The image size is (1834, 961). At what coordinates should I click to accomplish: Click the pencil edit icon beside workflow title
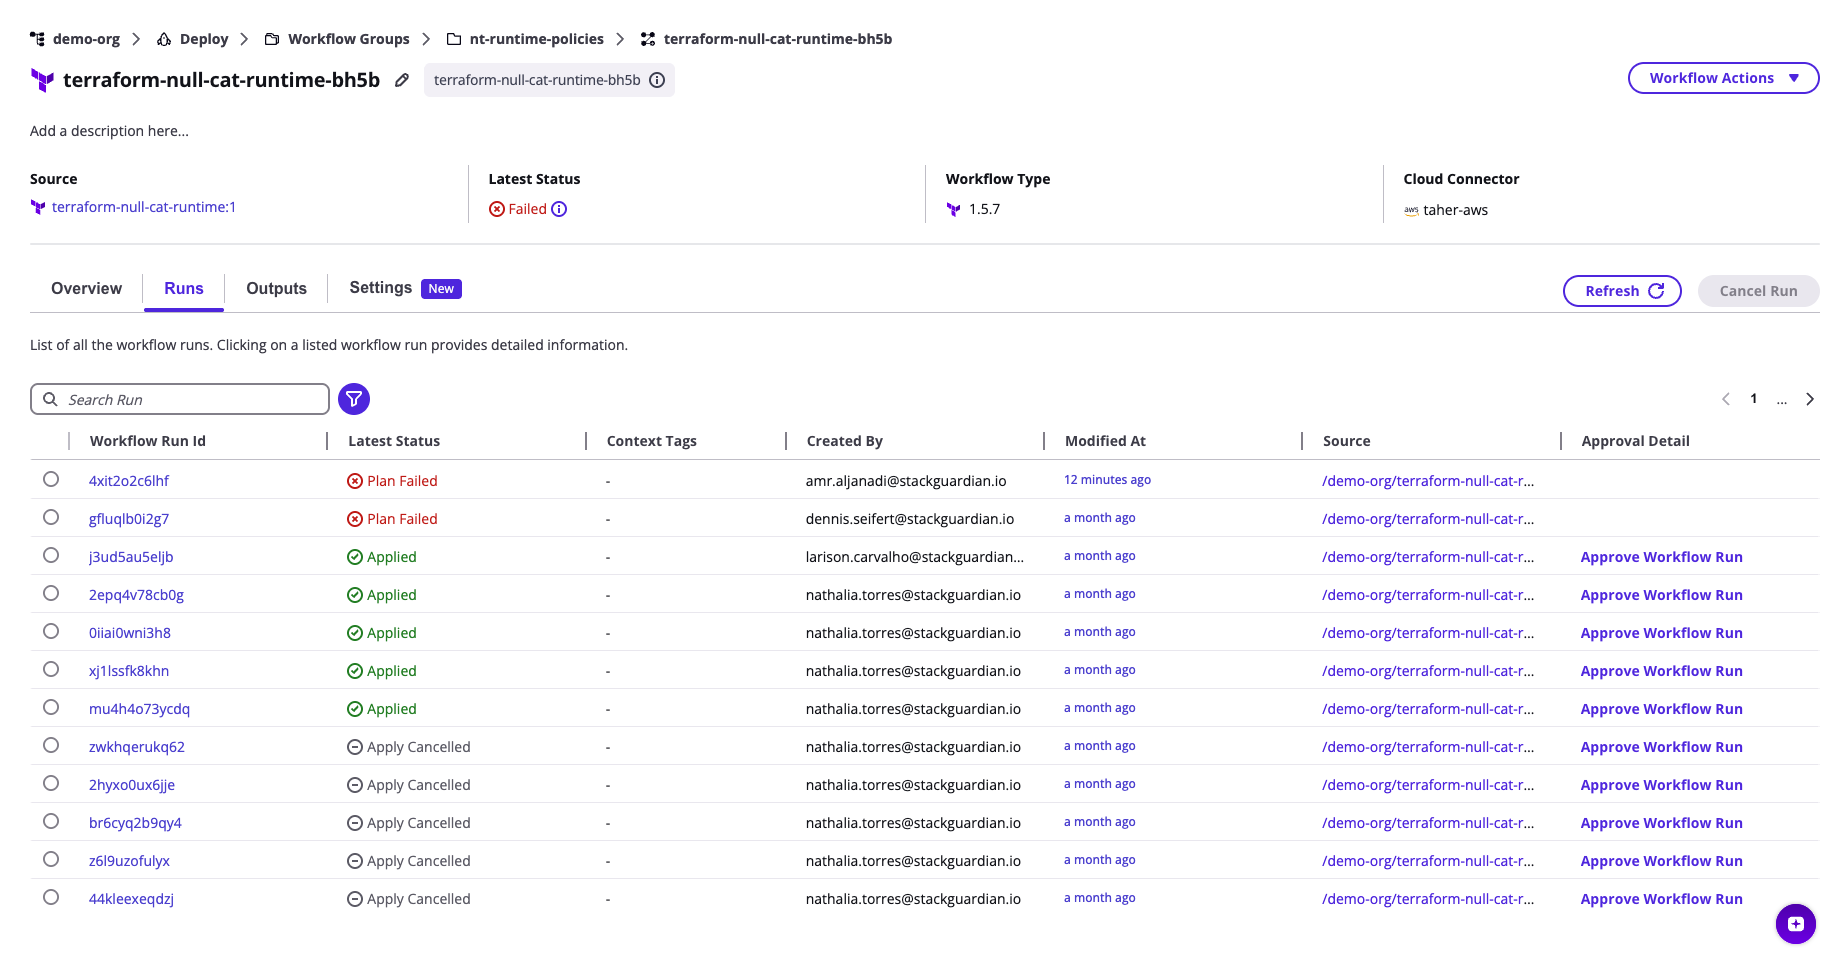point(401,80)
